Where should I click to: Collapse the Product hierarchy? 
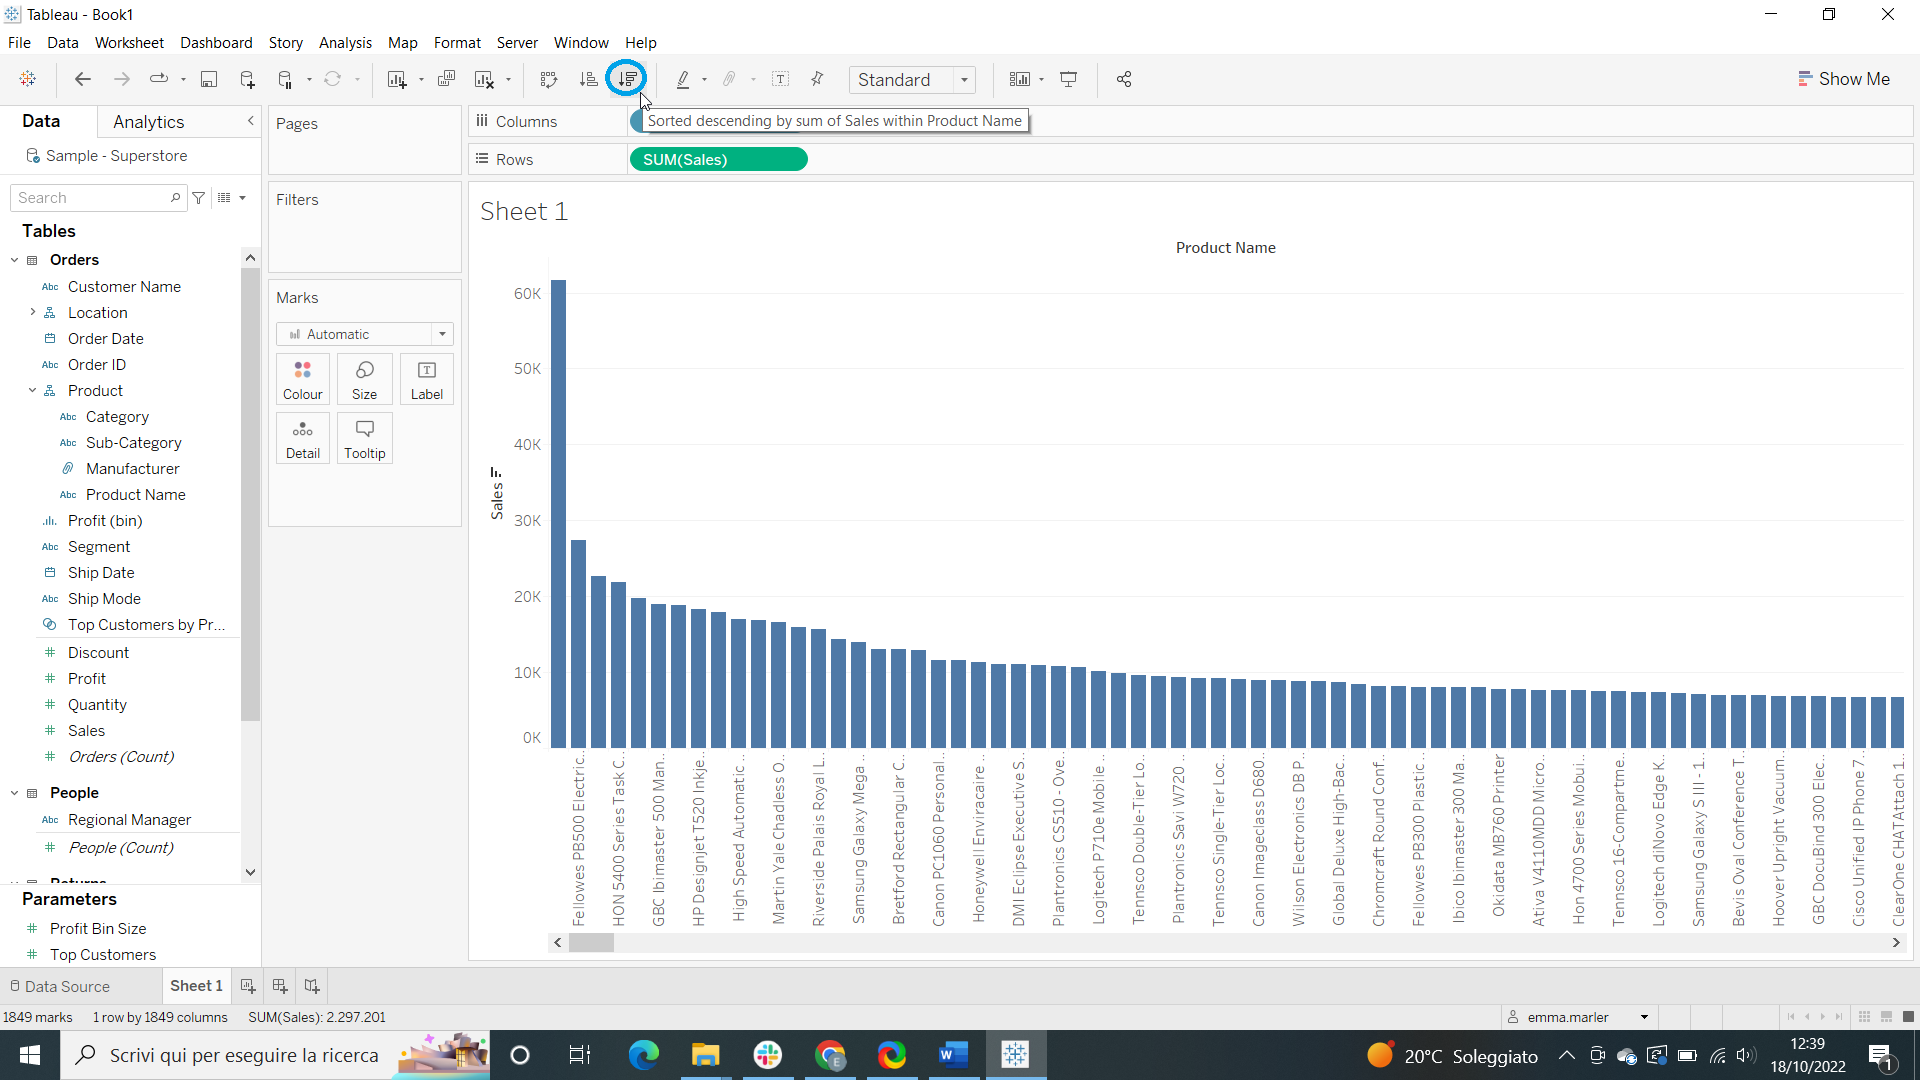[x=33, y=390]
